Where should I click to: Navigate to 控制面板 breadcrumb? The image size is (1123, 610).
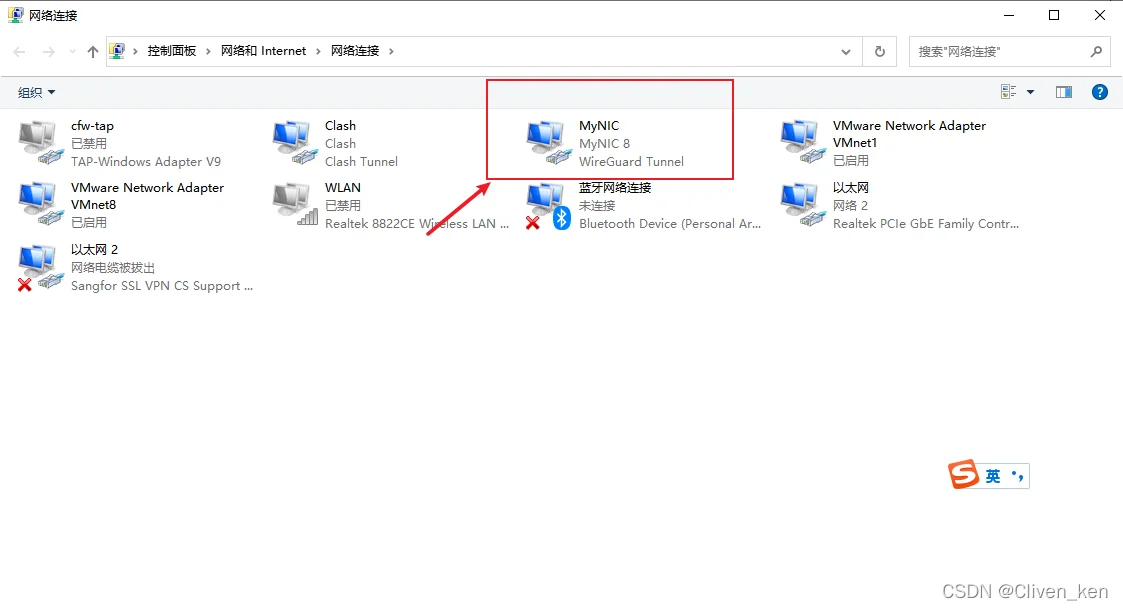coord(172,51)
